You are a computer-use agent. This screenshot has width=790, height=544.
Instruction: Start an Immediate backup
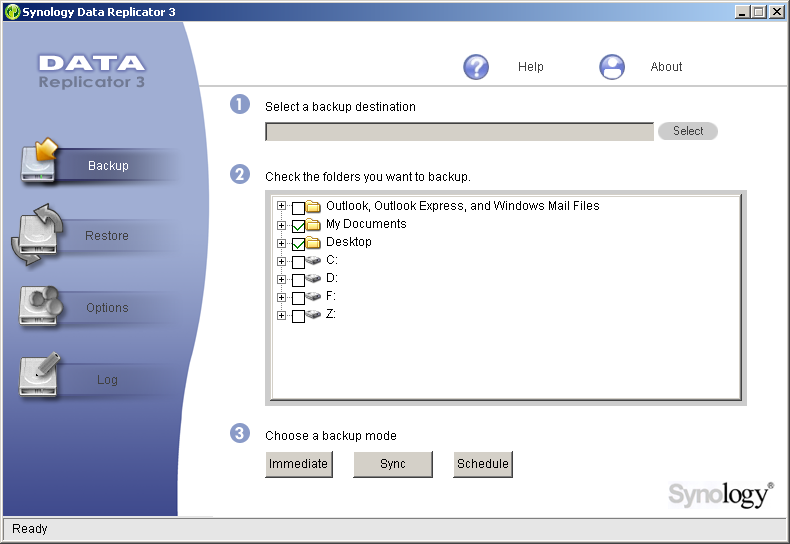[x=299, y=464]
